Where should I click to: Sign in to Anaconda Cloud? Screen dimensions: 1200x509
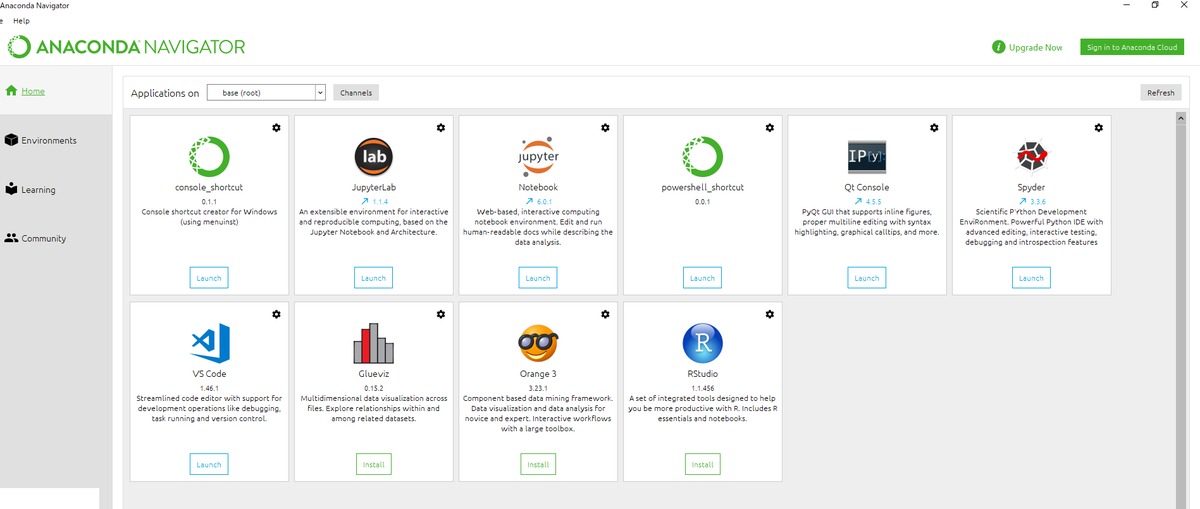(x=1132, y=47)
